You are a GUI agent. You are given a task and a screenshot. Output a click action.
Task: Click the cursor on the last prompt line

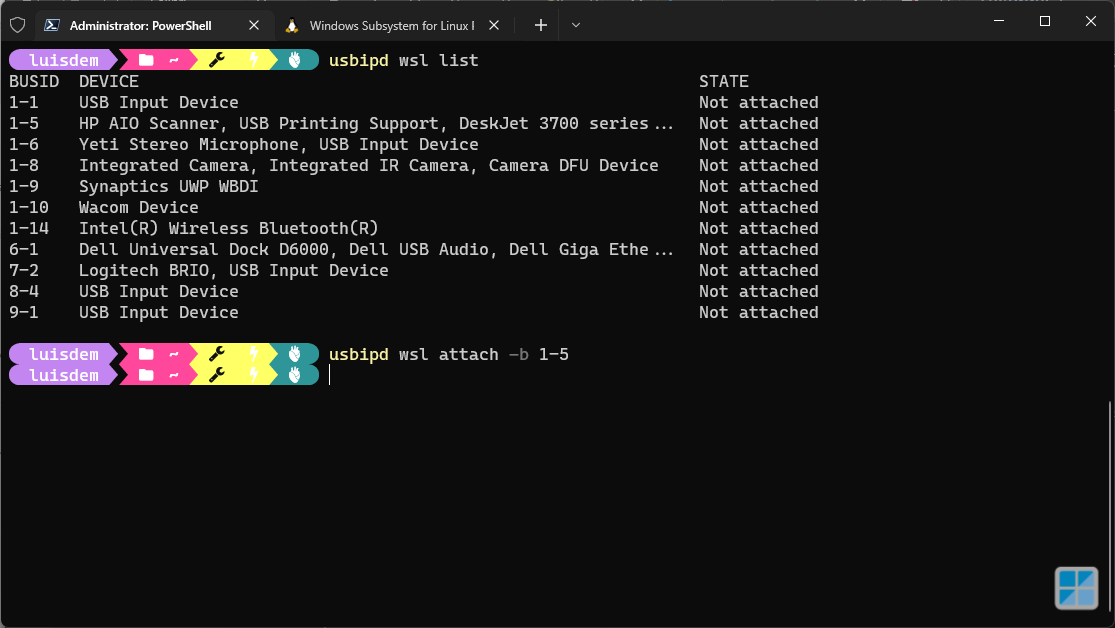click(329, 376)
